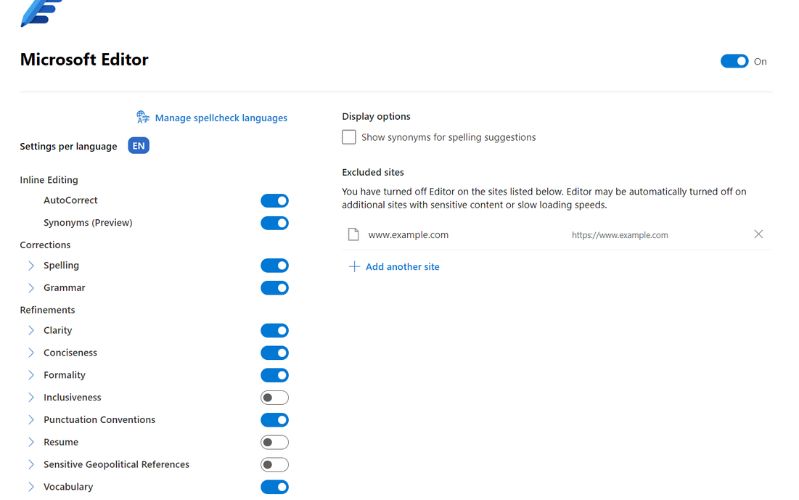Remove www.example.com from excluded sites
Image resolution: width=799 pixels, height=500 pixels.
pos(758,234)
